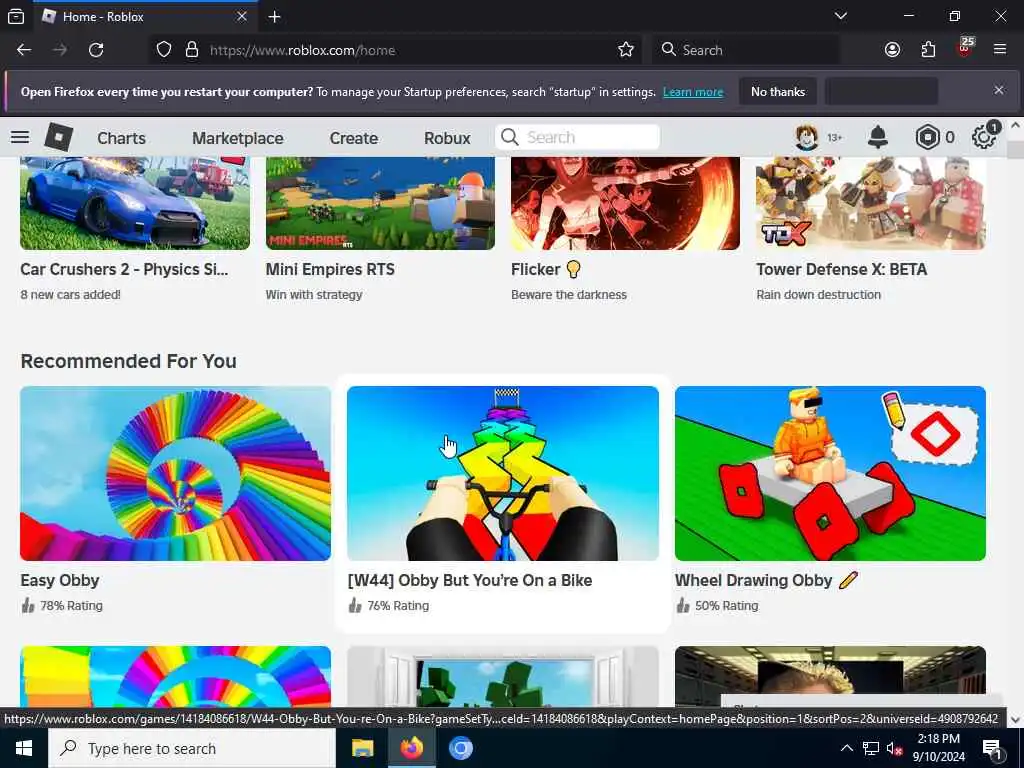The width and height of the screenshot is (1024, 768).
Task: Click the browser forward arrow
Action: point(59,50)
